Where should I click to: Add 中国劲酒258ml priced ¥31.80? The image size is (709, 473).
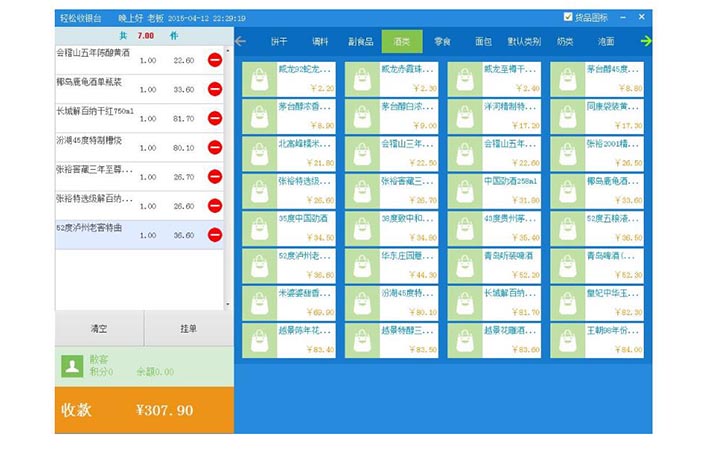494,191
